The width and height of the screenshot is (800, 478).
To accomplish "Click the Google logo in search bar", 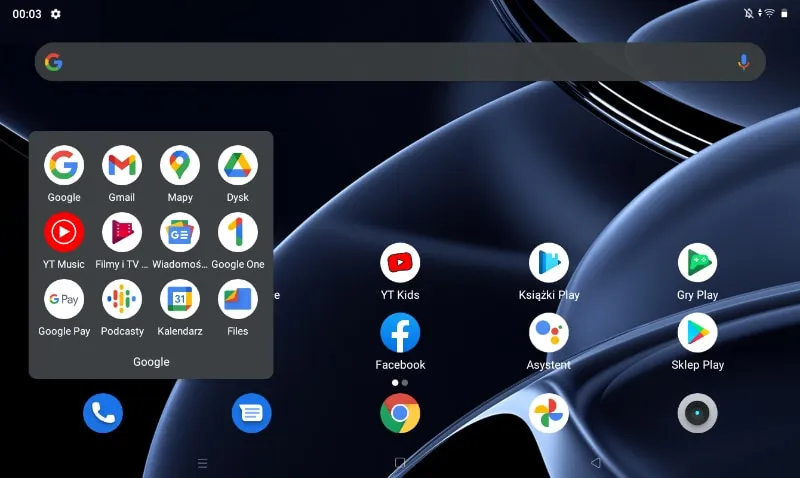I will point(54,62).
